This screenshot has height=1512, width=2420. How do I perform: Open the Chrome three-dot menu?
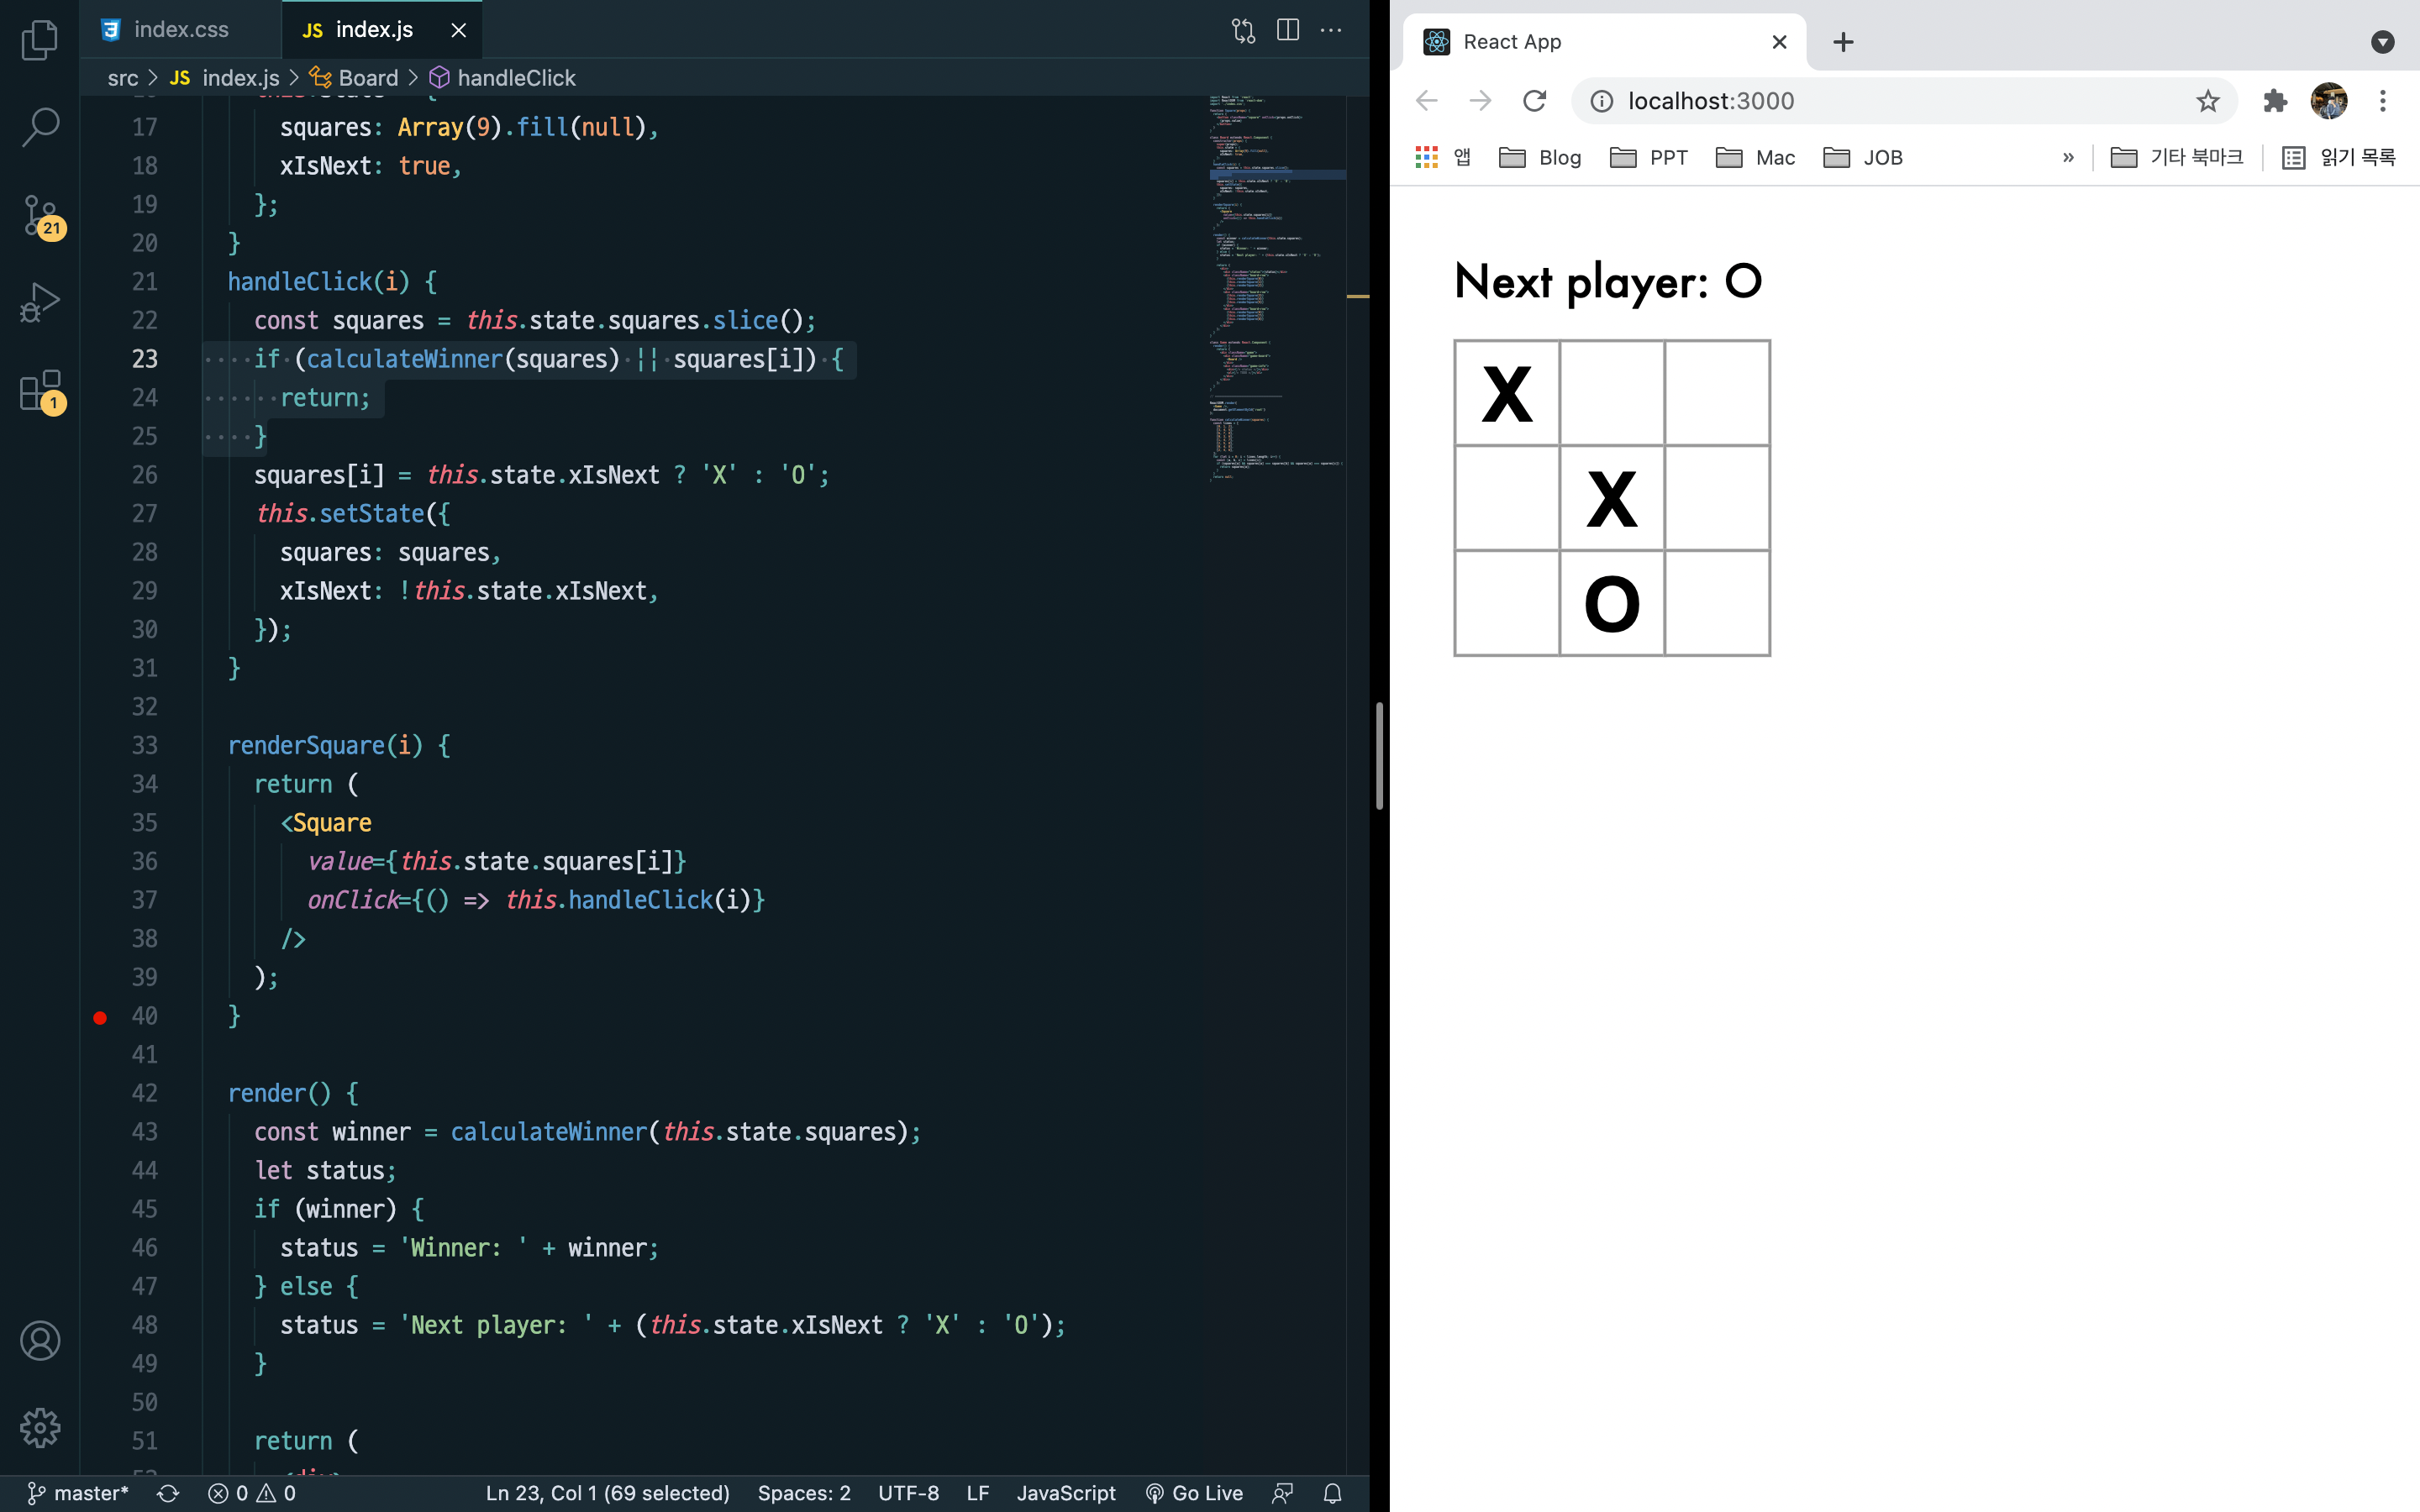(2383, 101)
